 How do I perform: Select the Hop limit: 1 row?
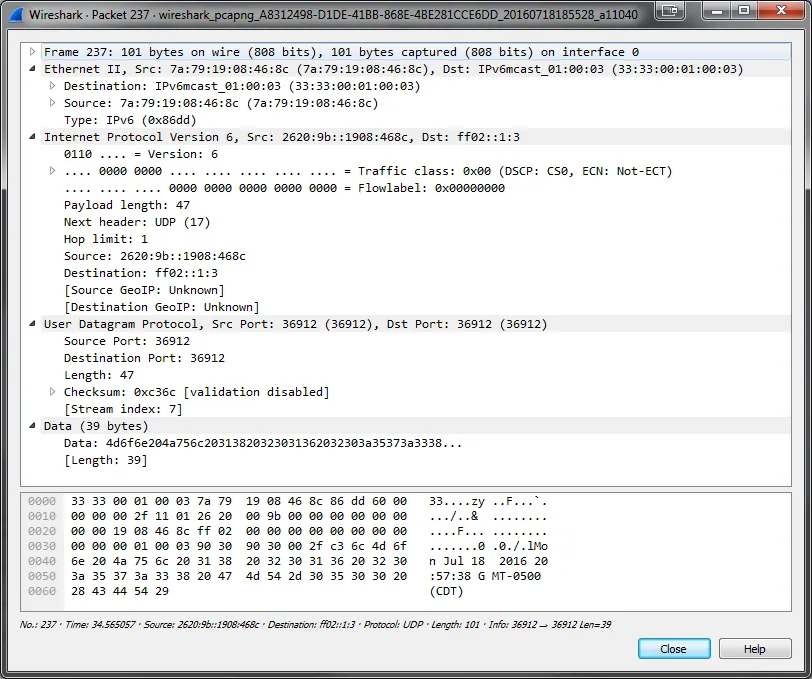106,239
